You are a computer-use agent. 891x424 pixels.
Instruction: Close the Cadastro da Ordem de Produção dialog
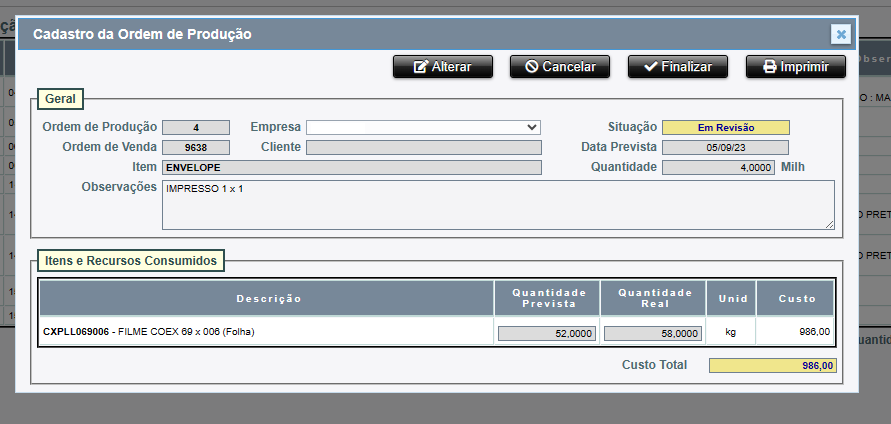[x=841, y=34]
